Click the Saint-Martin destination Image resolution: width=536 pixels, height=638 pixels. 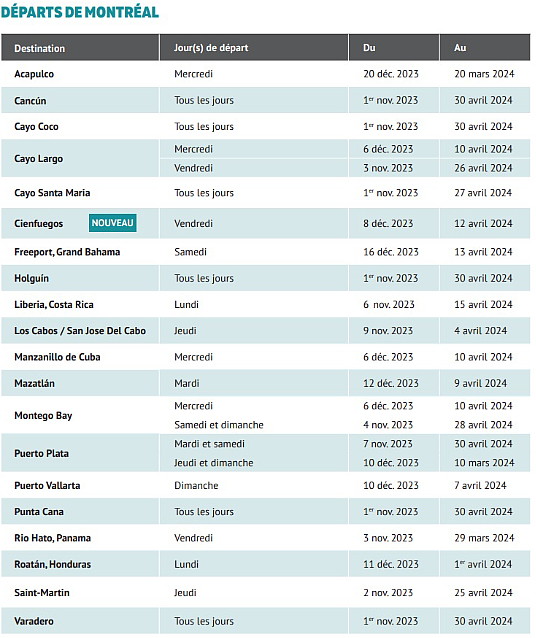pos(42,592)
